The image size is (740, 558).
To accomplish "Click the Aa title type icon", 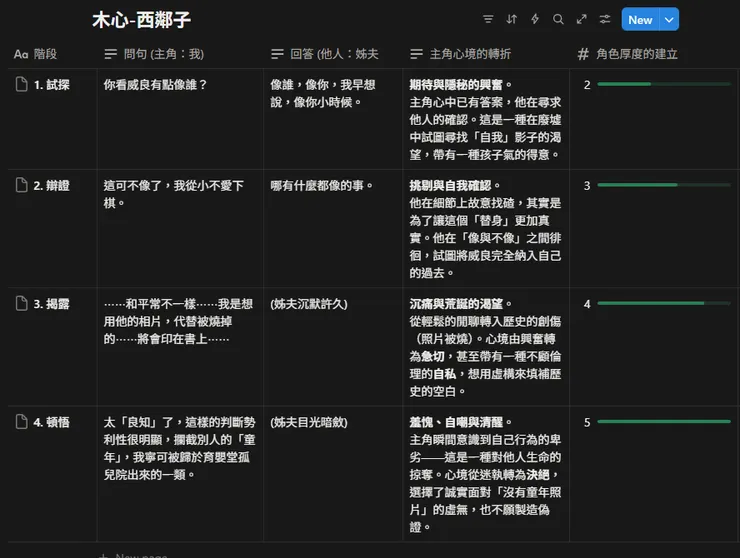I will pyautogui.click(x=21, y=54).
